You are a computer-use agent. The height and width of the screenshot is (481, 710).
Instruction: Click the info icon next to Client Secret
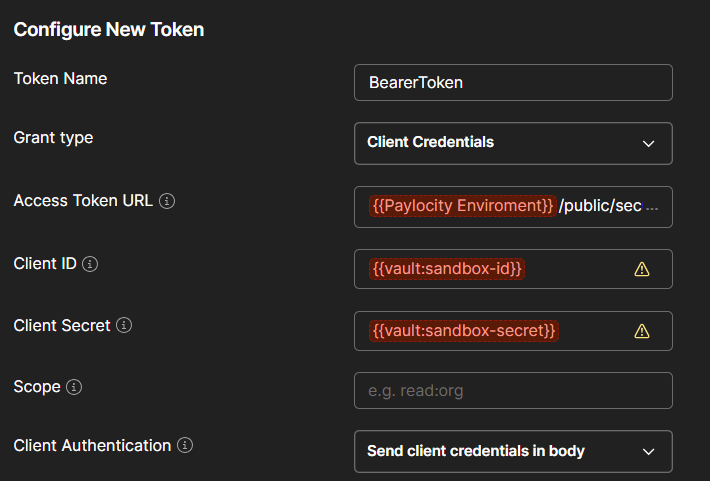(x=125, y=326)
